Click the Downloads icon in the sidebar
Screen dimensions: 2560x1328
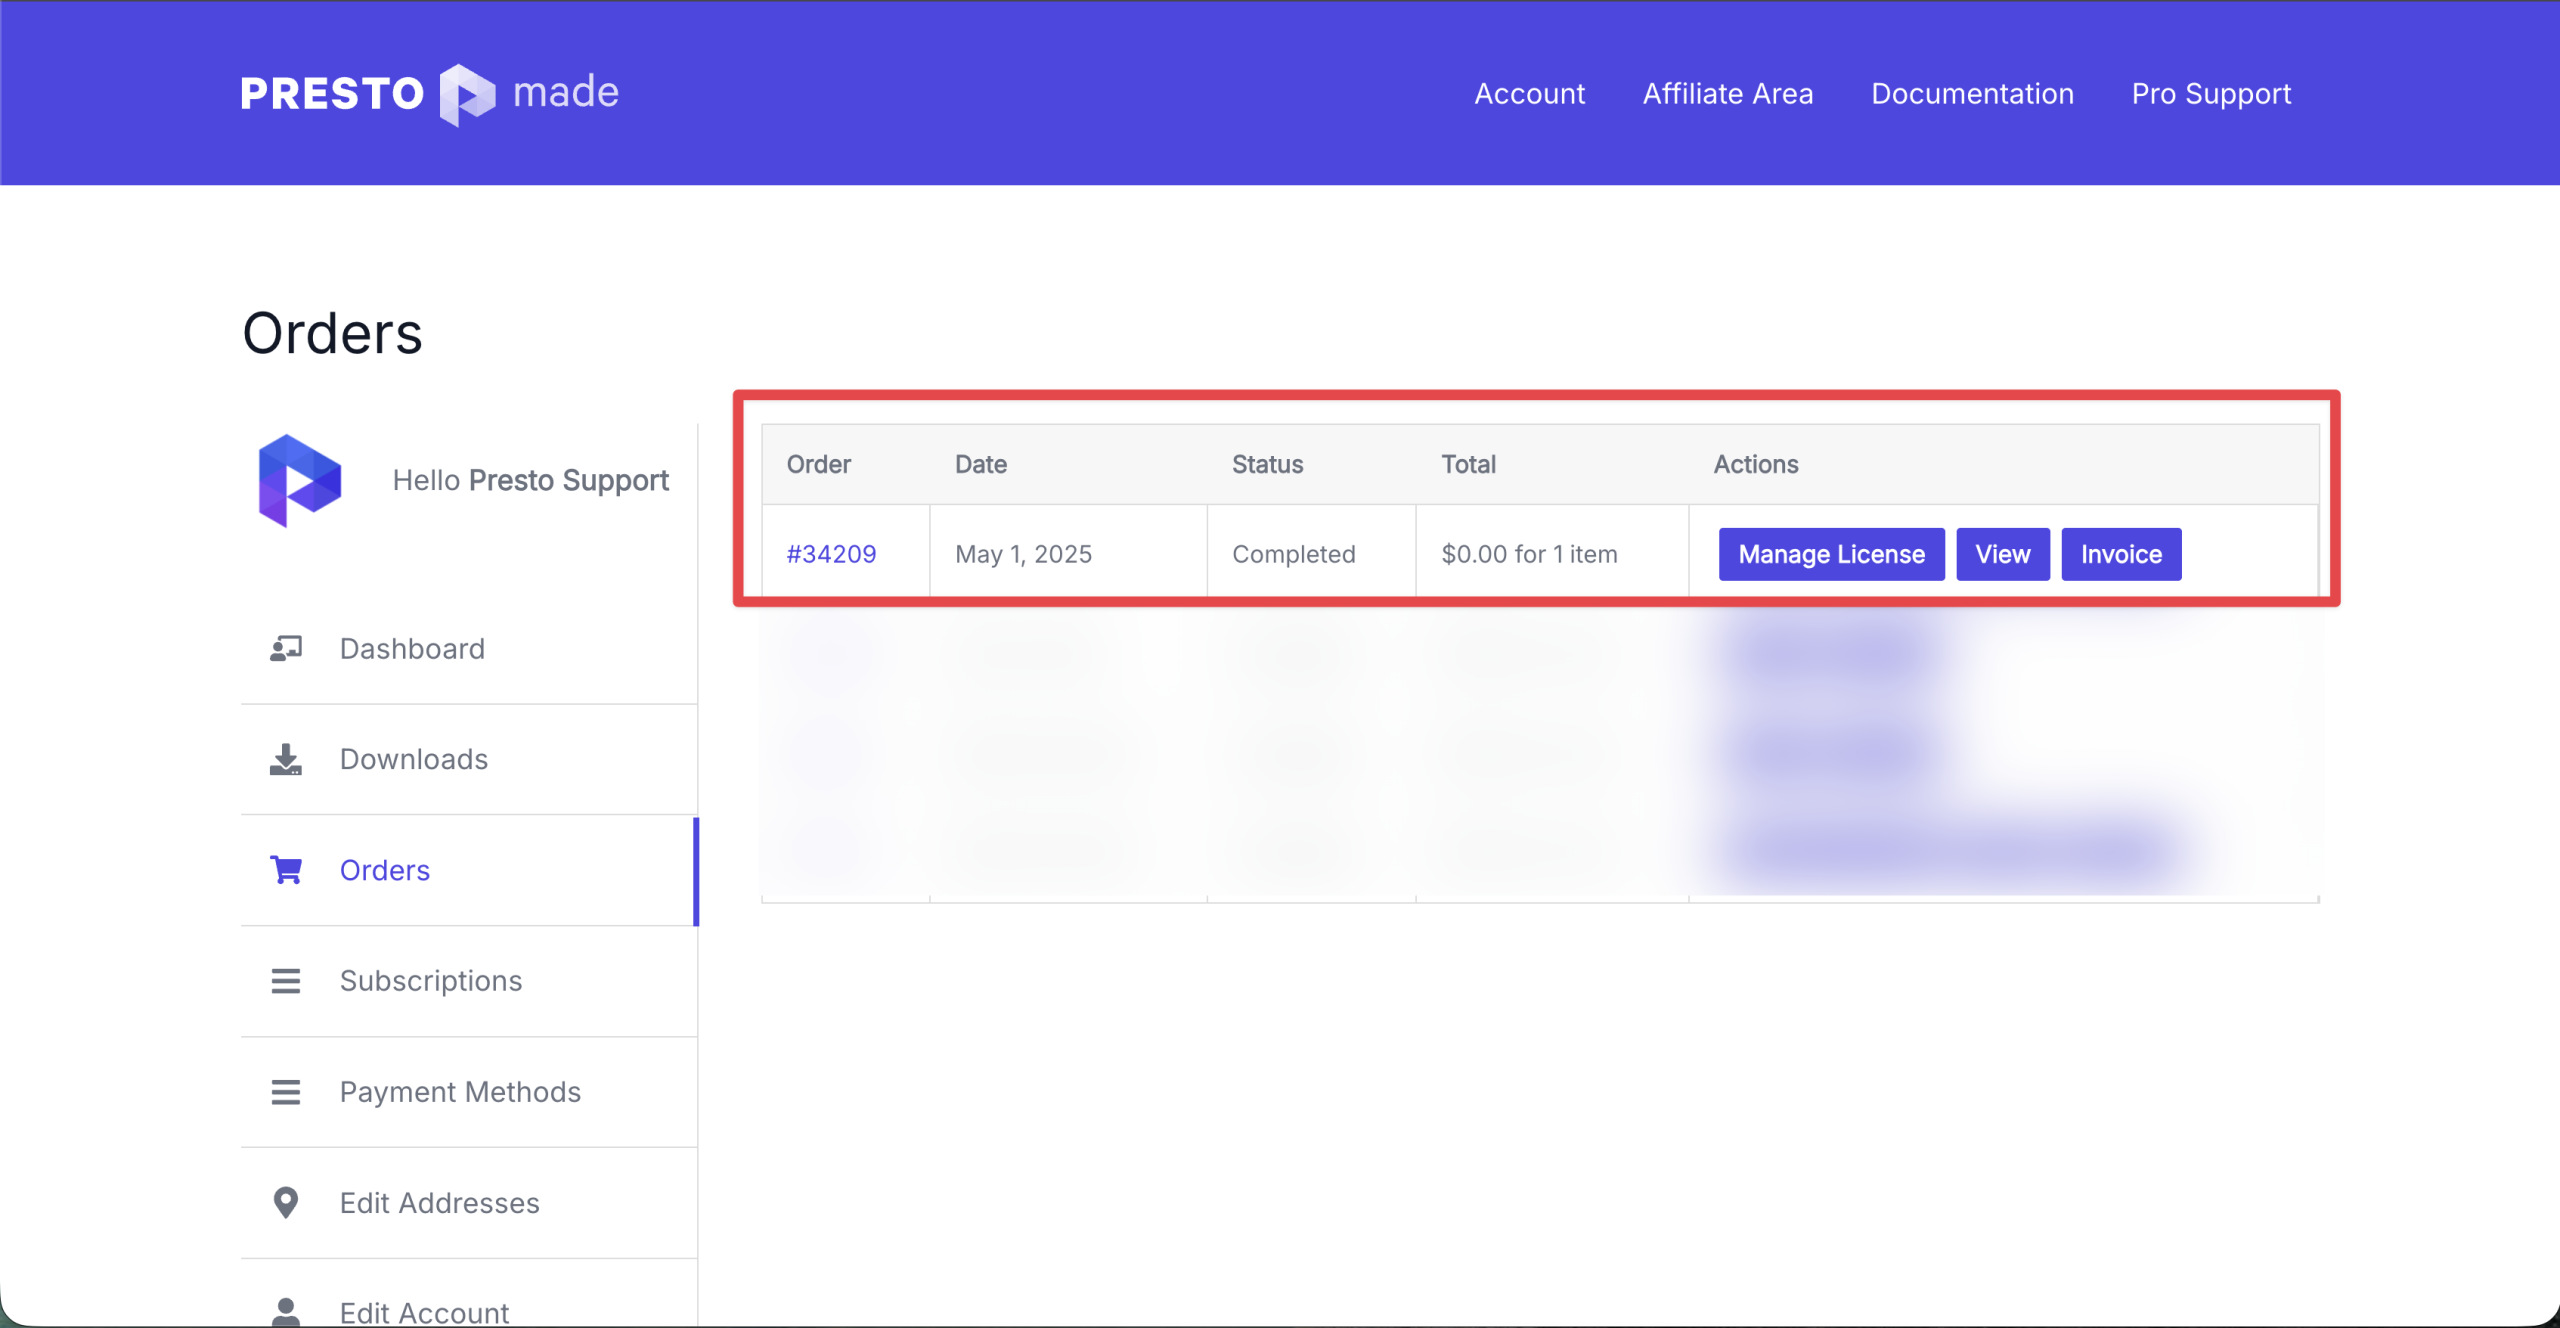pyautogui.click(x=285, y=759)
